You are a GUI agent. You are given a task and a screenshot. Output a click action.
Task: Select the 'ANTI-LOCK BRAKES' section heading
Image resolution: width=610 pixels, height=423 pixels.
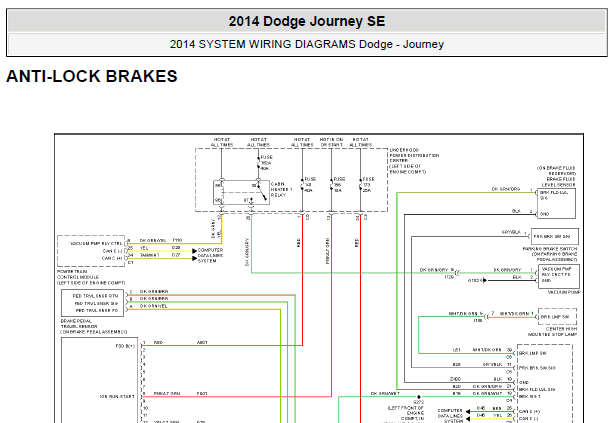point(92,76)
